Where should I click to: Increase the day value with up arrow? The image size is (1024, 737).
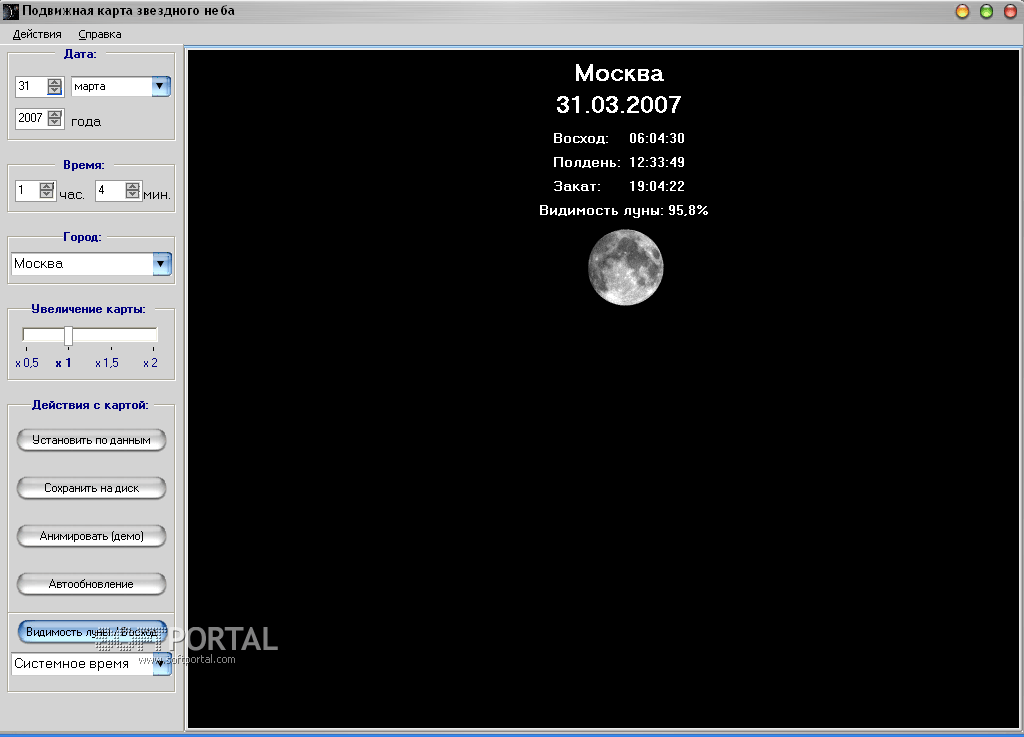pos(55,82)
